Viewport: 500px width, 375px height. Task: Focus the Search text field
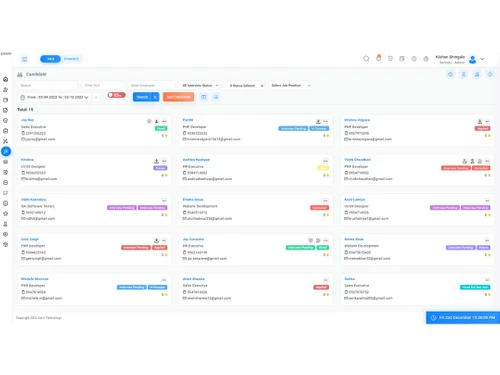point(48,86)
